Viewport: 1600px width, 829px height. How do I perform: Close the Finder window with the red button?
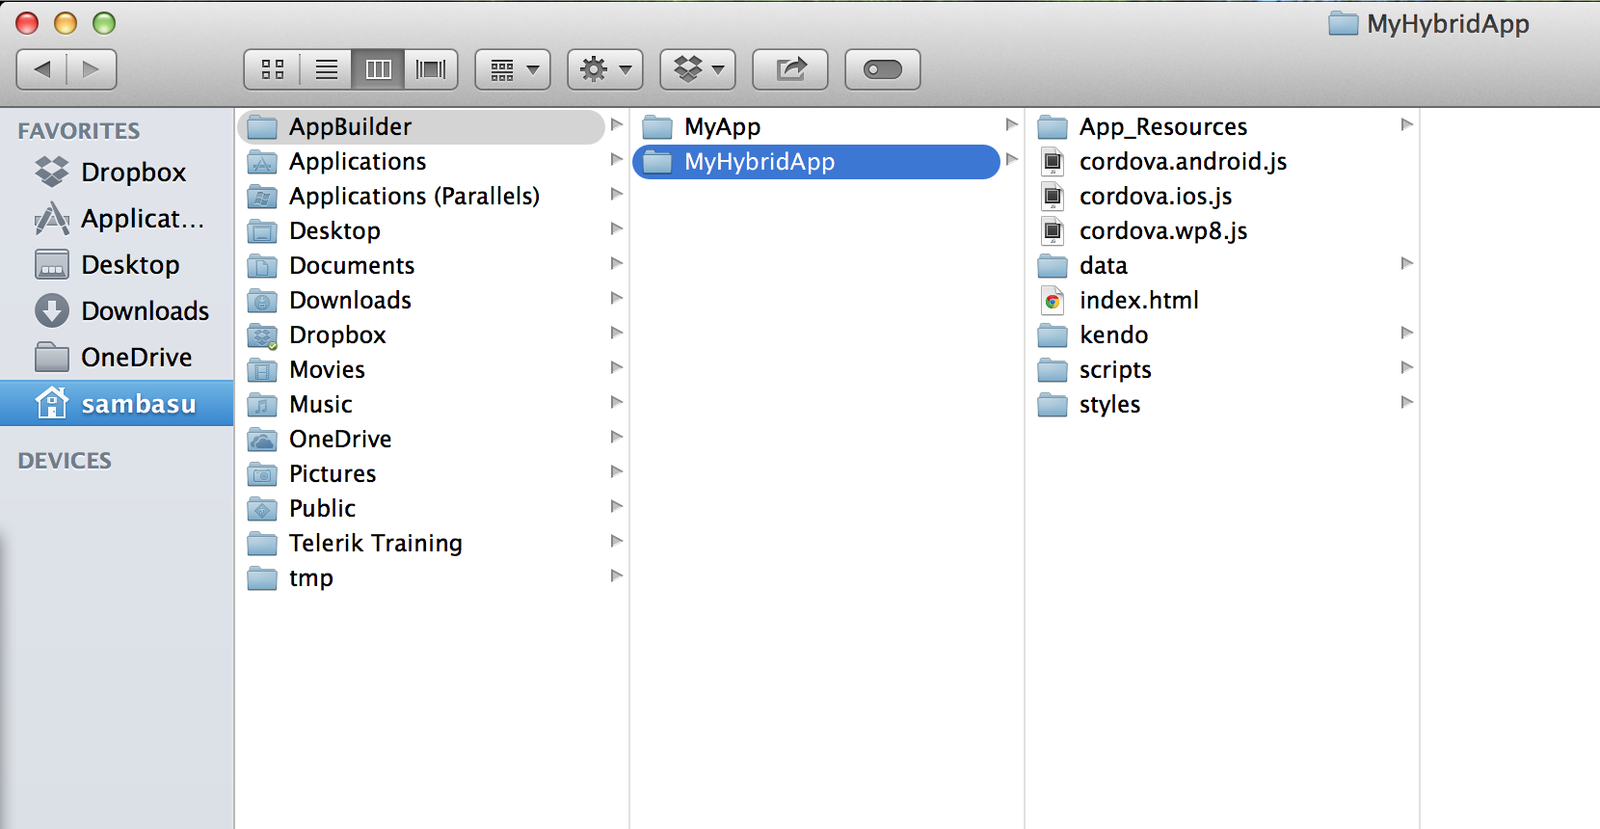tap(27, 23)
